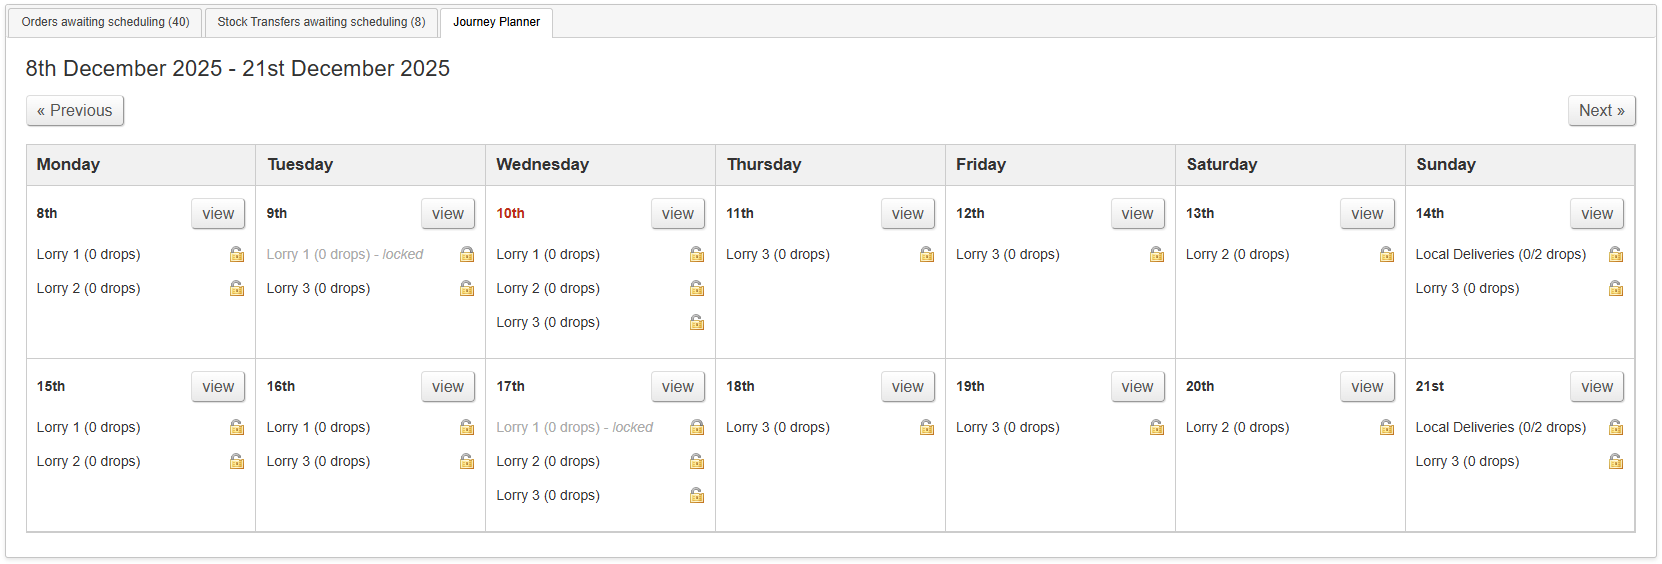Screen dimensions: 1662x564
Task: Open the Orders awaiting scheduling tab
Action: click(105, 22)
